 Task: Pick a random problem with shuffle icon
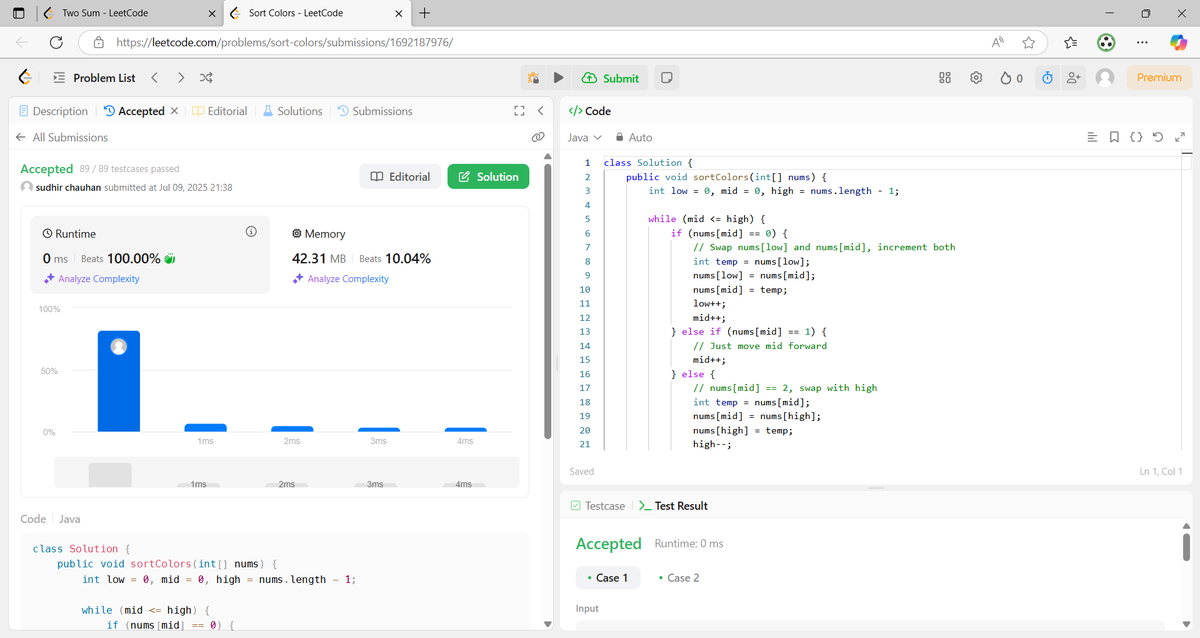click(x=206, y=78)
